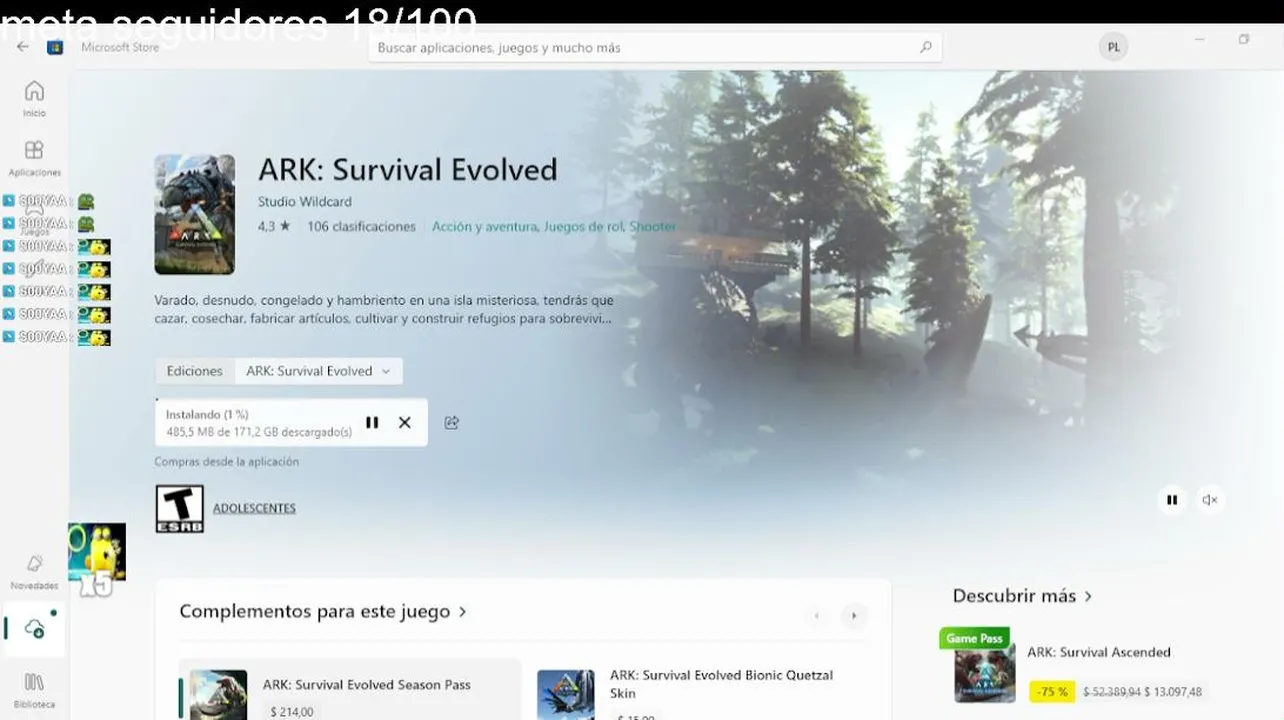
Task: Expand the truncated game description text
Action: pos(384,309)
